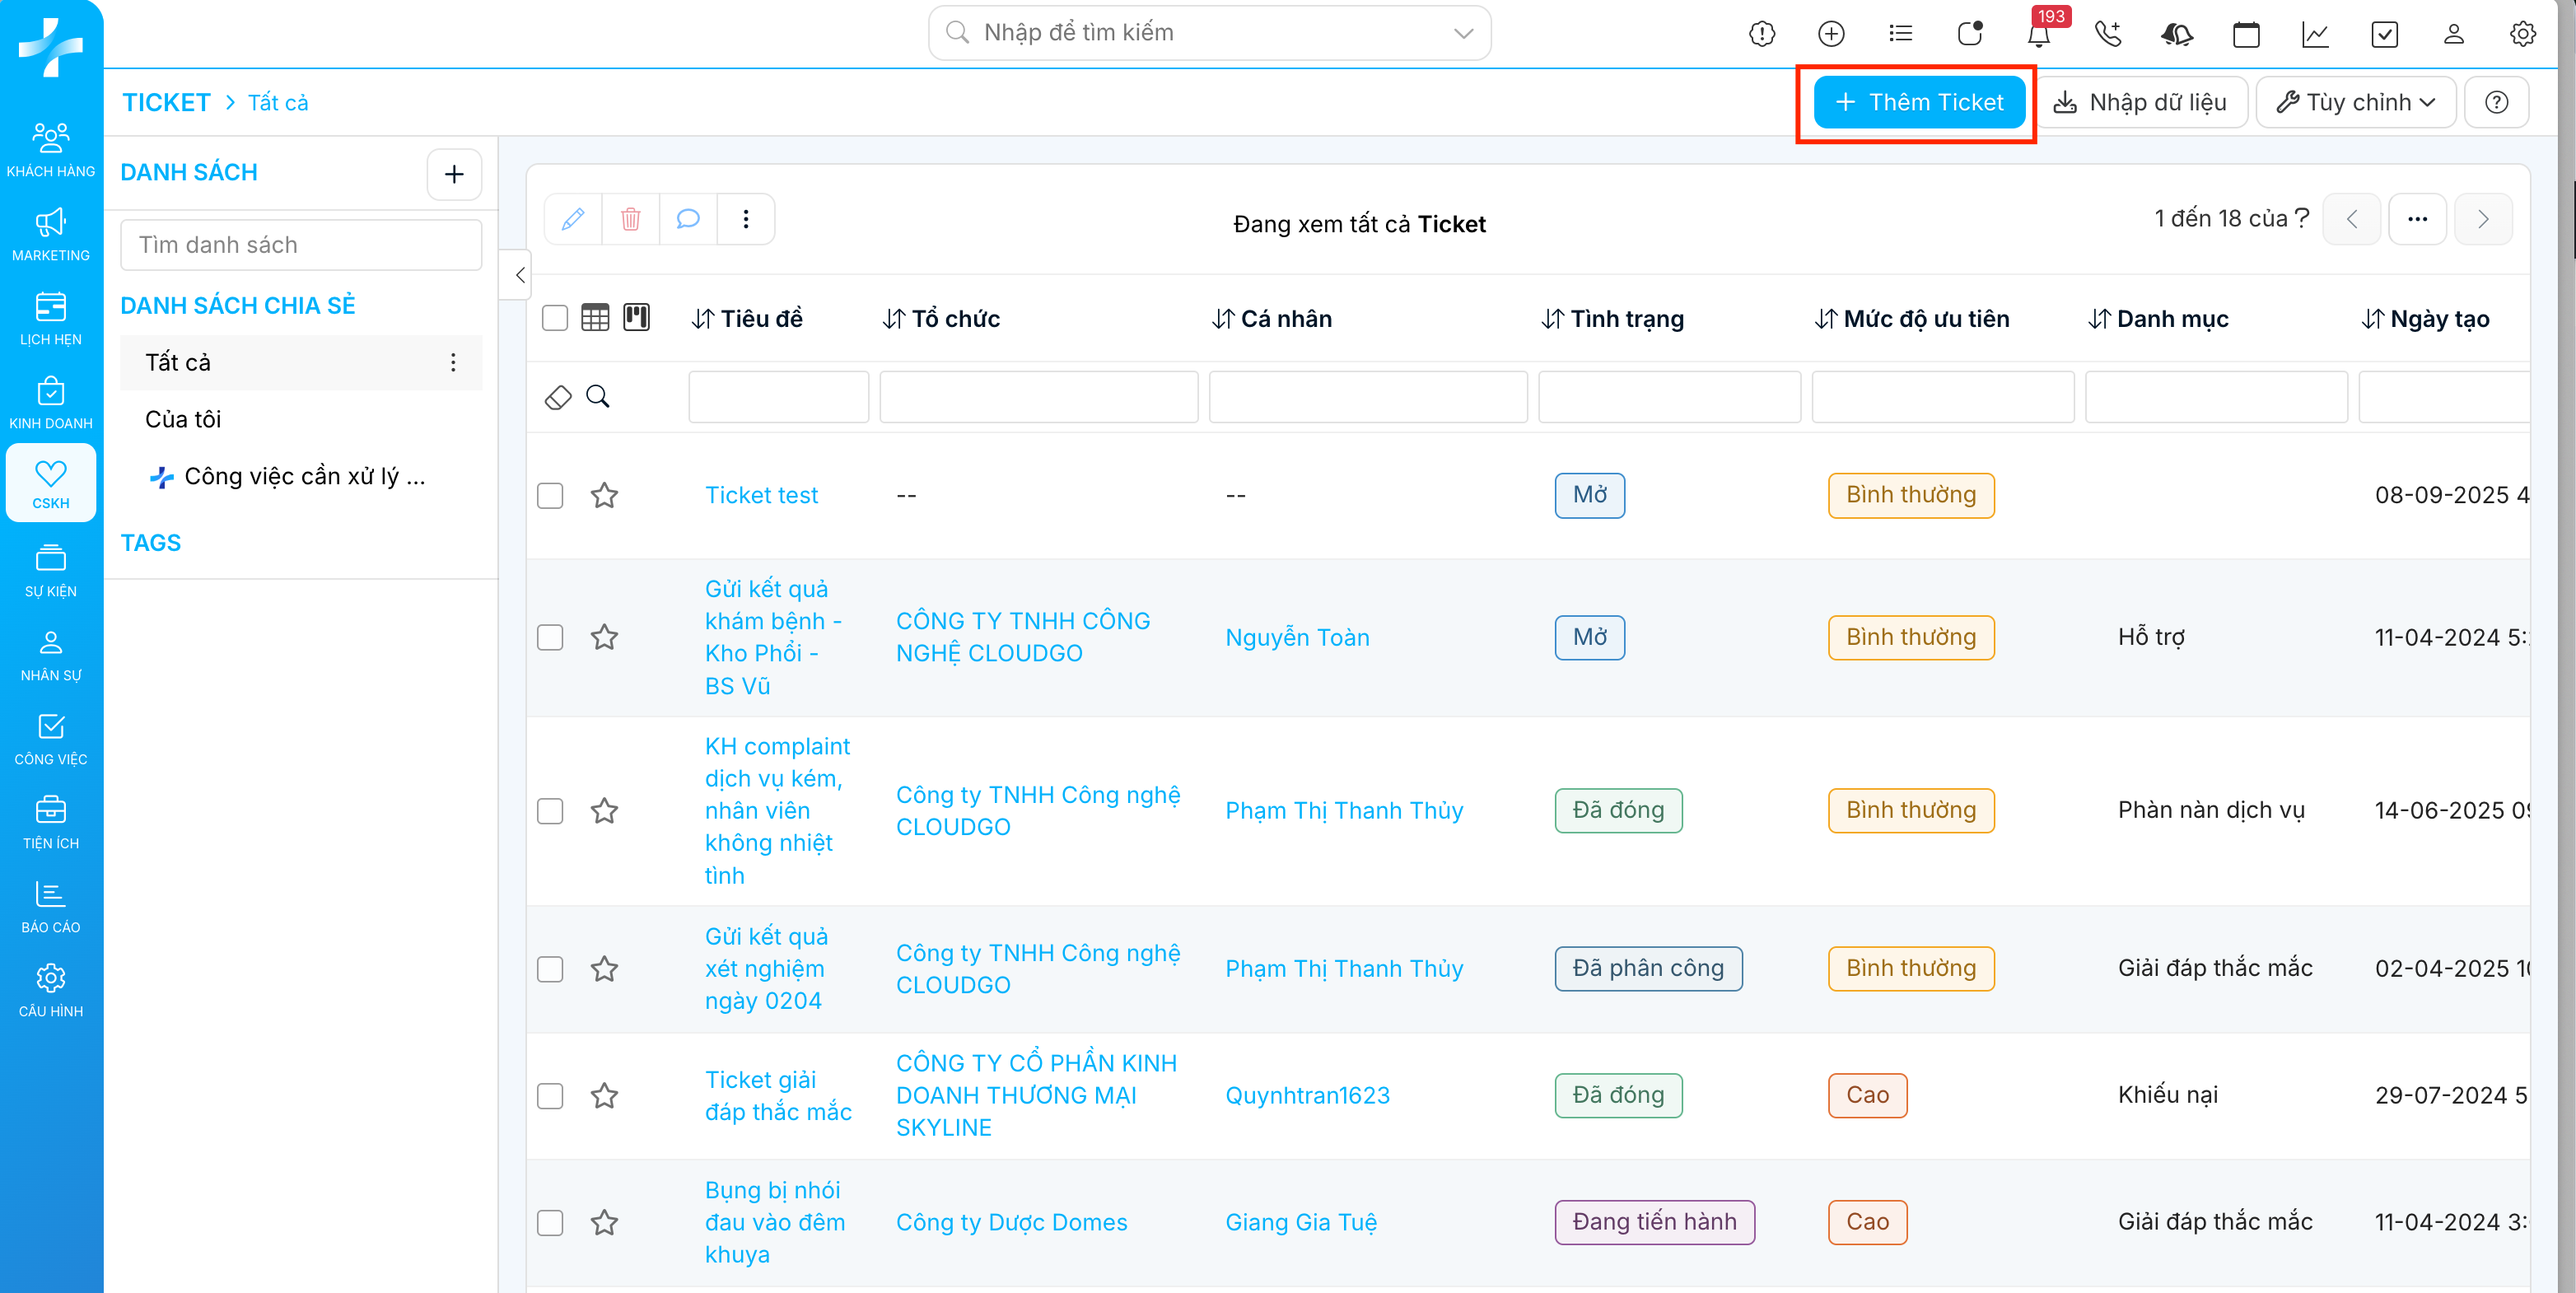Select checkbox of Ticket giải đáp thắc mắc
Image resolution: width=2576 pixels, height=1293 pixels.
tap(550, 1096)
